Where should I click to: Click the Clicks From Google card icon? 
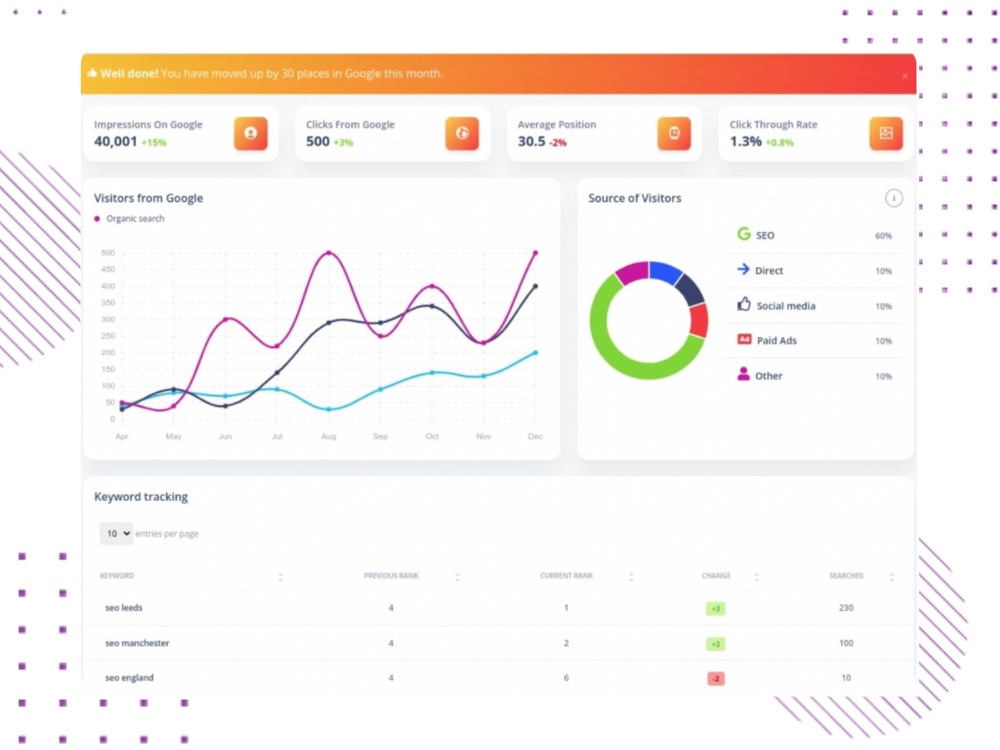[462, 133]
